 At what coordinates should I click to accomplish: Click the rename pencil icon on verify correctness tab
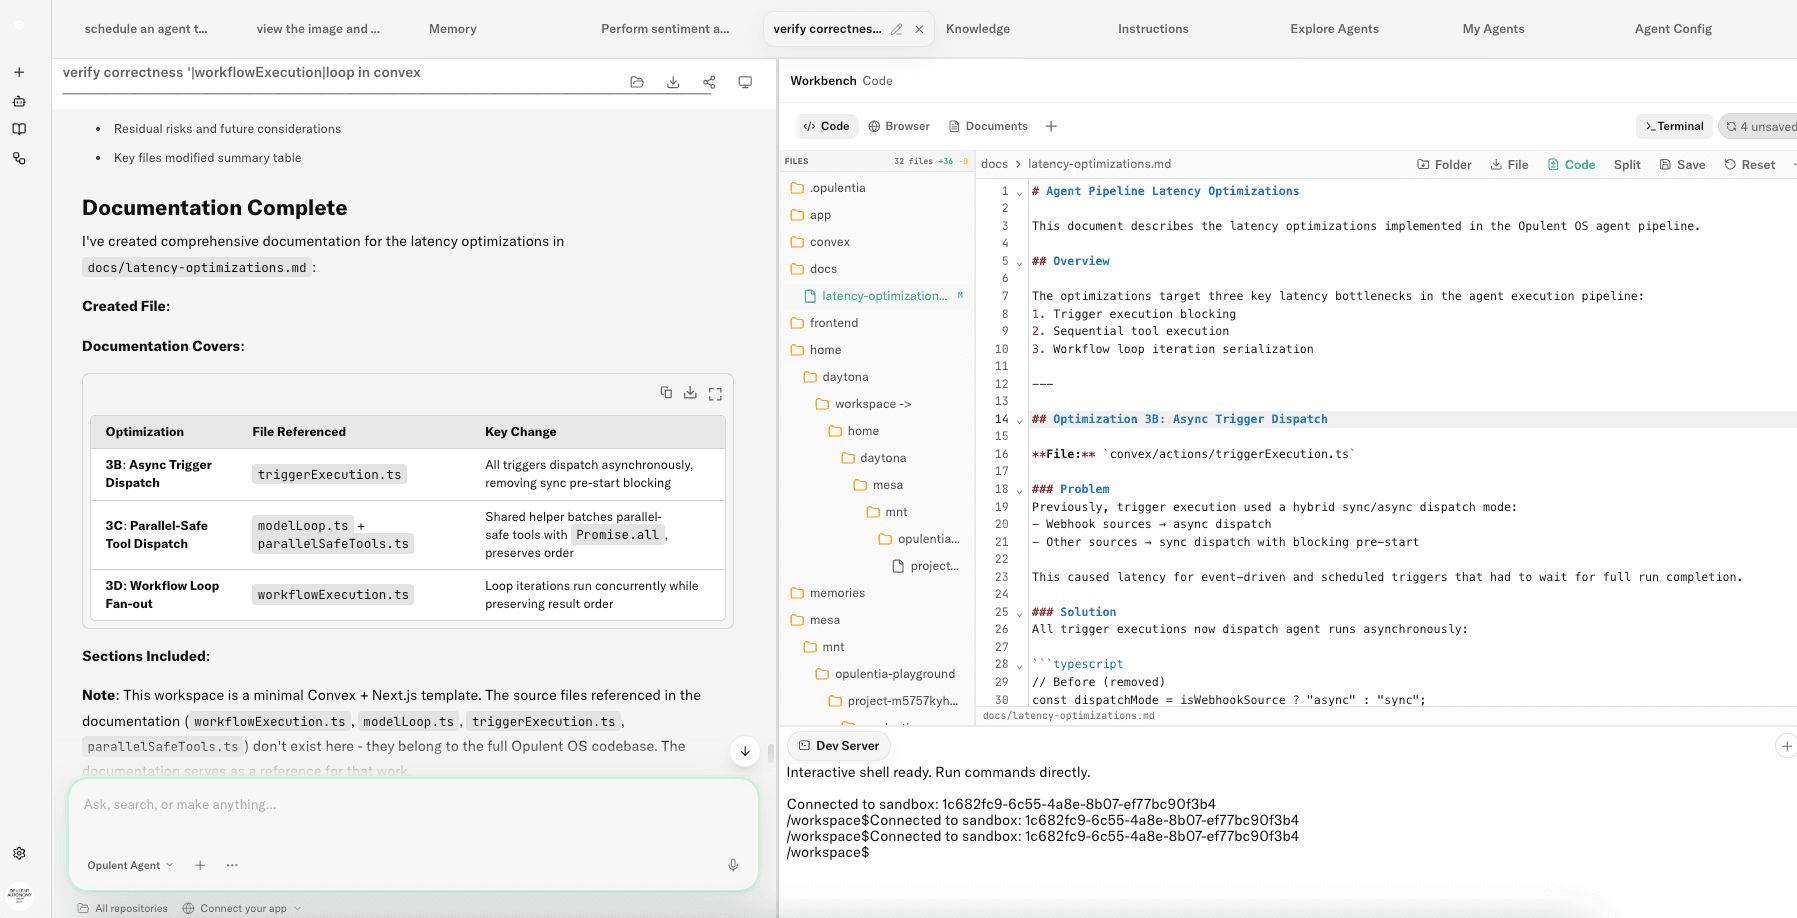(x=896, y=29)
